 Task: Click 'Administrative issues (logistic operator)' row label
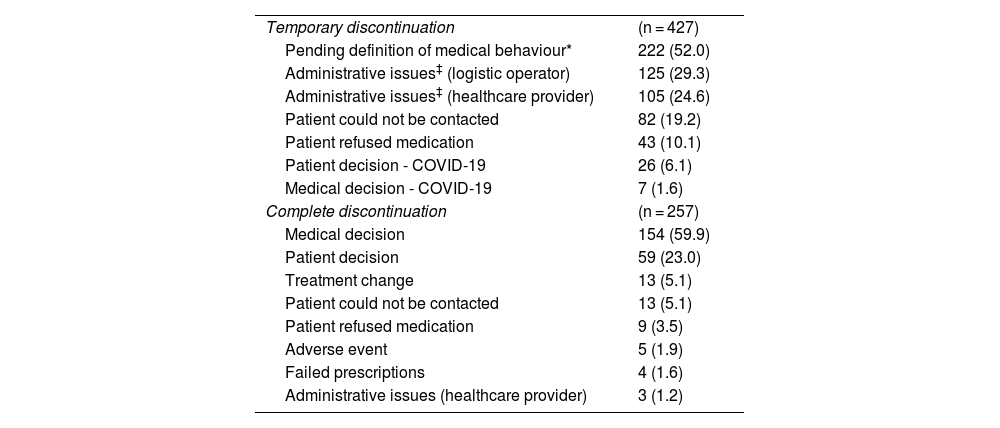(428, 74)
